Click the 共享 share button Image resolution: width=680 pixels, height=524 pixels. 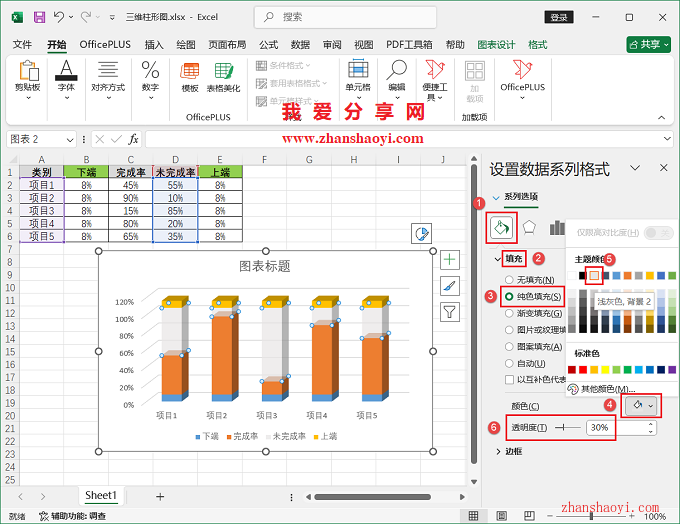pyautogui.click(x=648, y=45)
